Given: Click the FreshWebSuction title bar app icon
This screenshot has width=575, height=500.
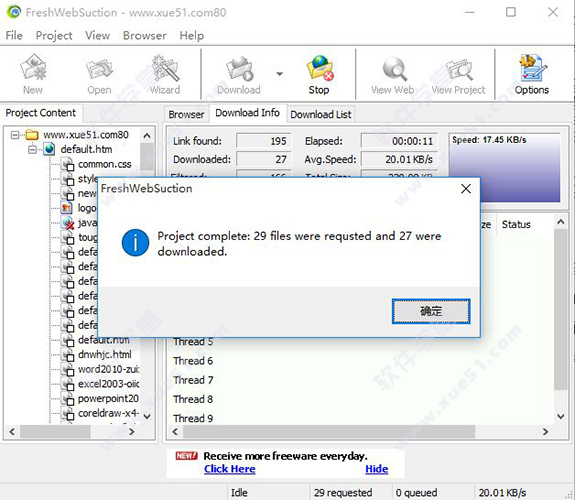Looking at the screenshot, I should [14, 12].
